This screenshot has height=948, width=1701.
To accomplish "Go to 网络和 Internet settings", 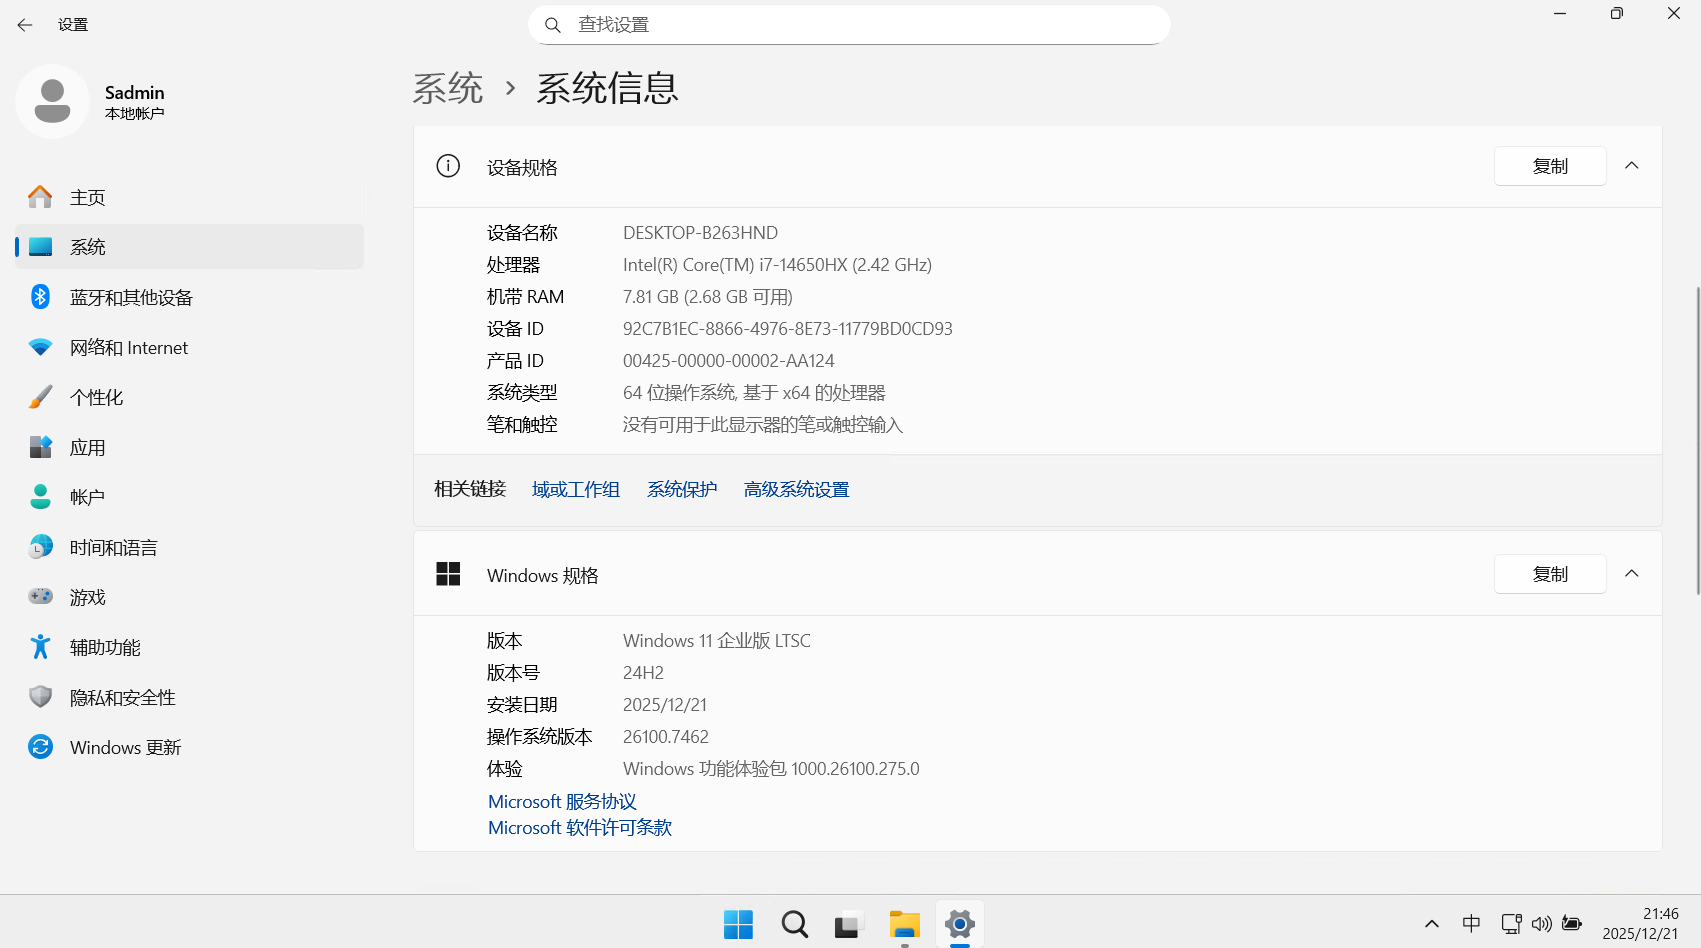I will coord(128,347).
